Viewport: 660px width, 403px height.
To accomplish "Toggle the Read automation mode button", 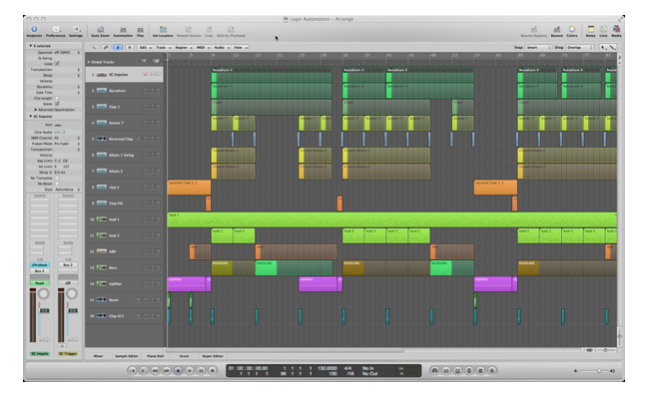I will 40,283.
